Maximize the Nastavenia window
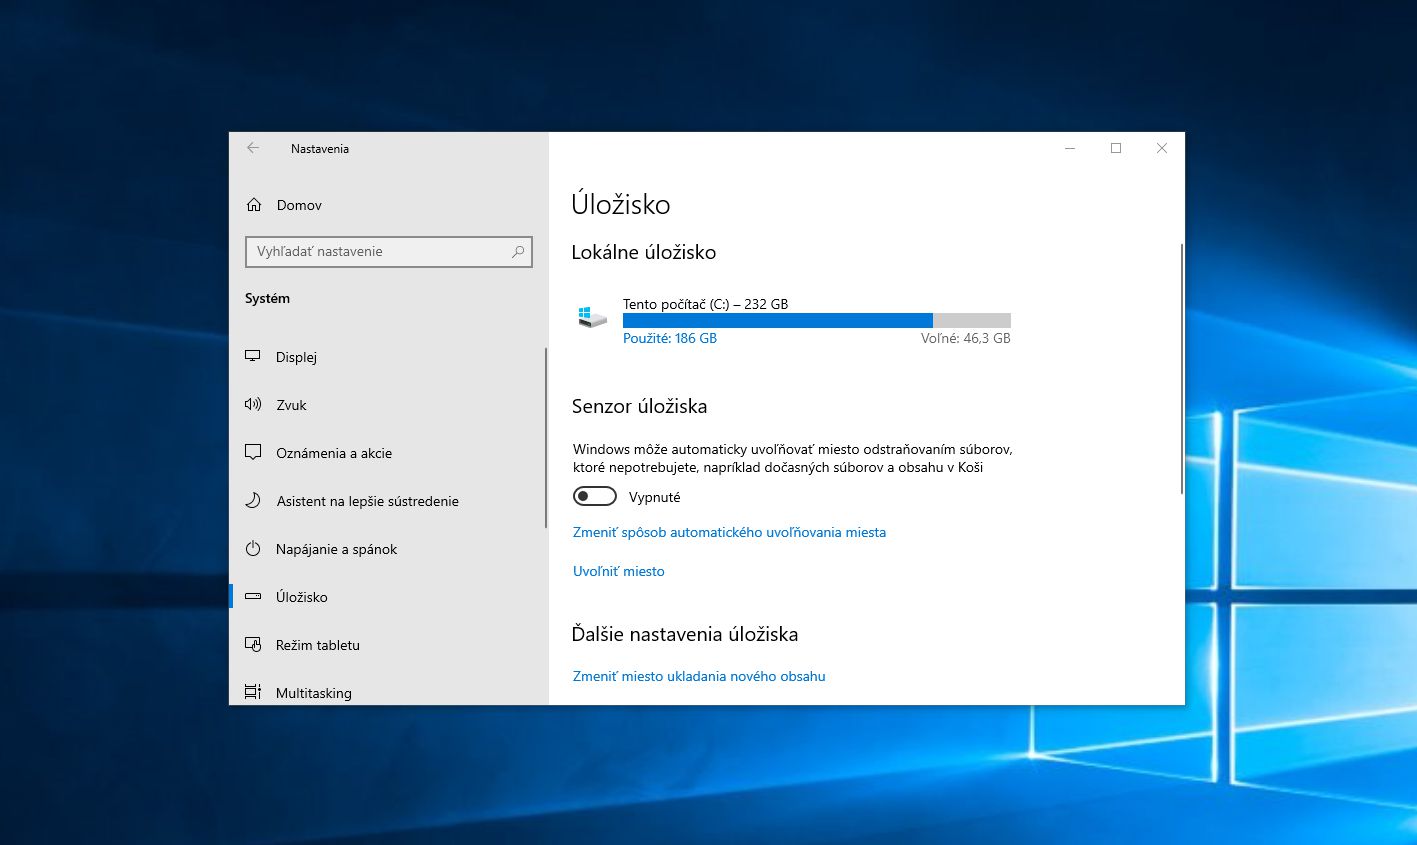The height and width of the screenshot is (845, 1417). point(1116,148)
